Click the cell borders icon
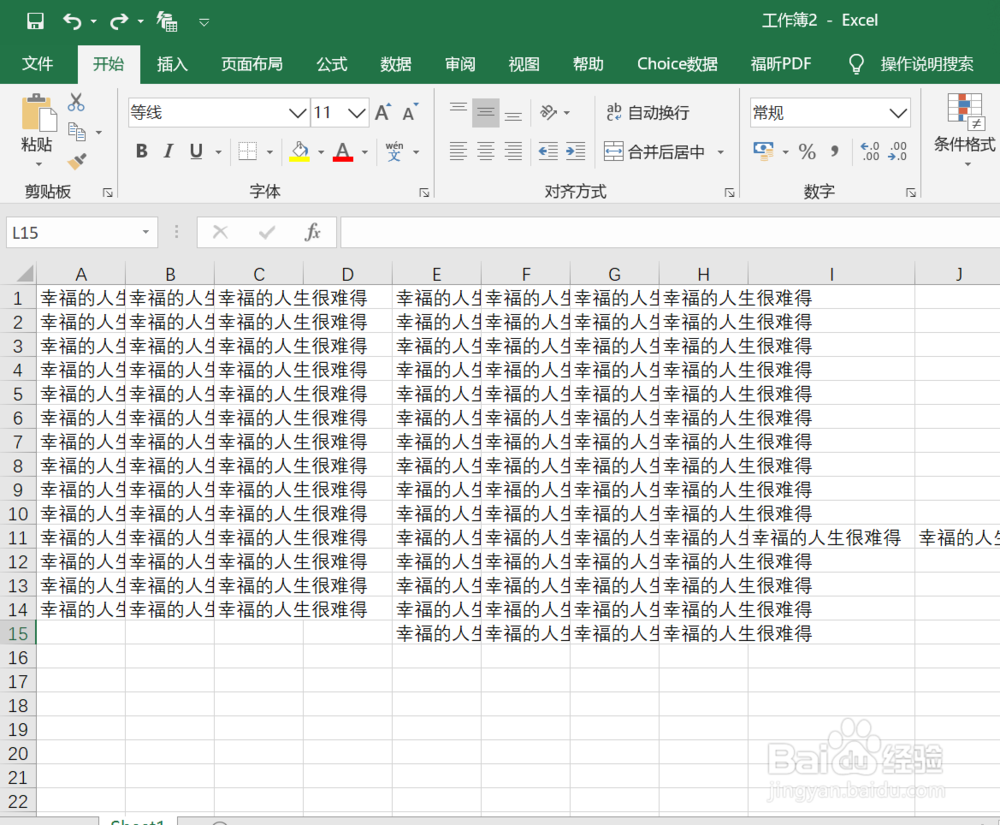 (x=247, y=152)
